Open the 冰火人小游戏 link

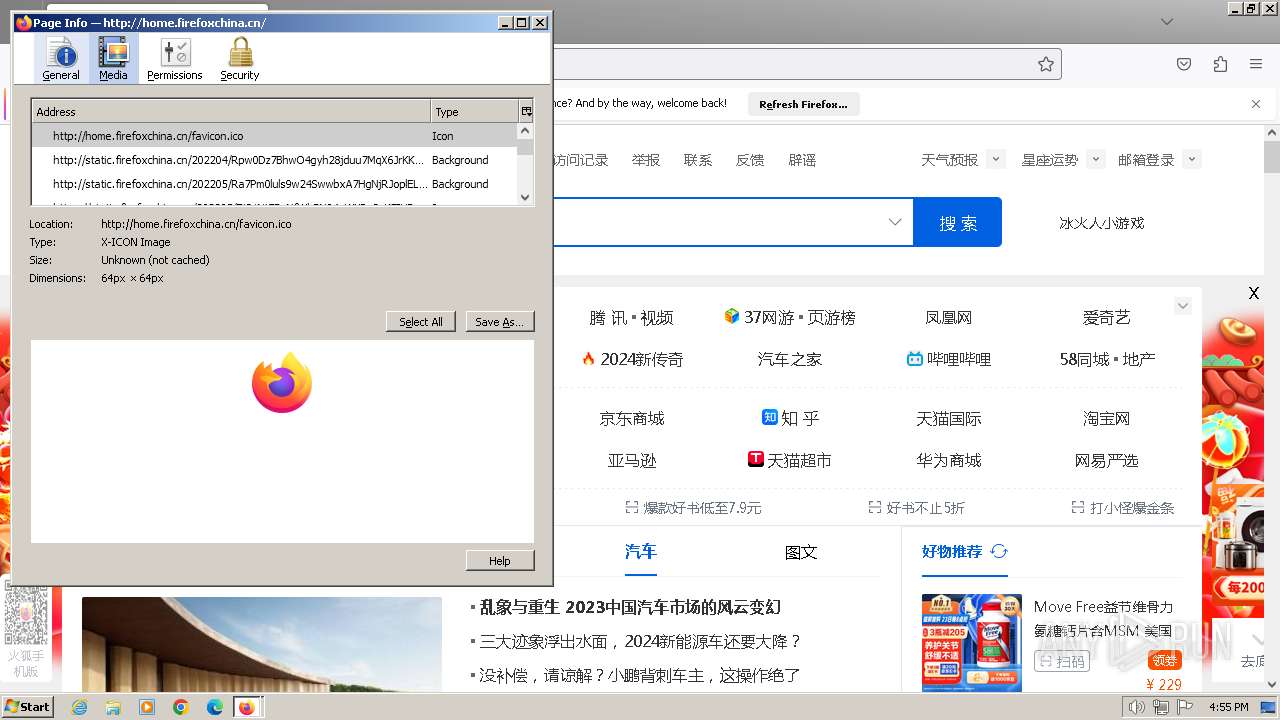point(1101,223)
